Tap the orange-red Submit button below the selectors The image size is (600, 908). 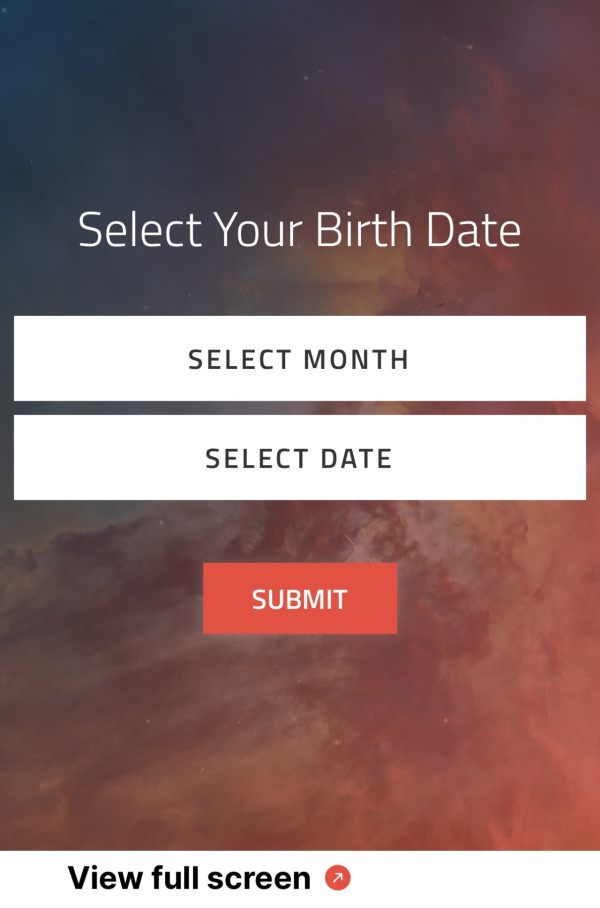[x=299, y=598]
